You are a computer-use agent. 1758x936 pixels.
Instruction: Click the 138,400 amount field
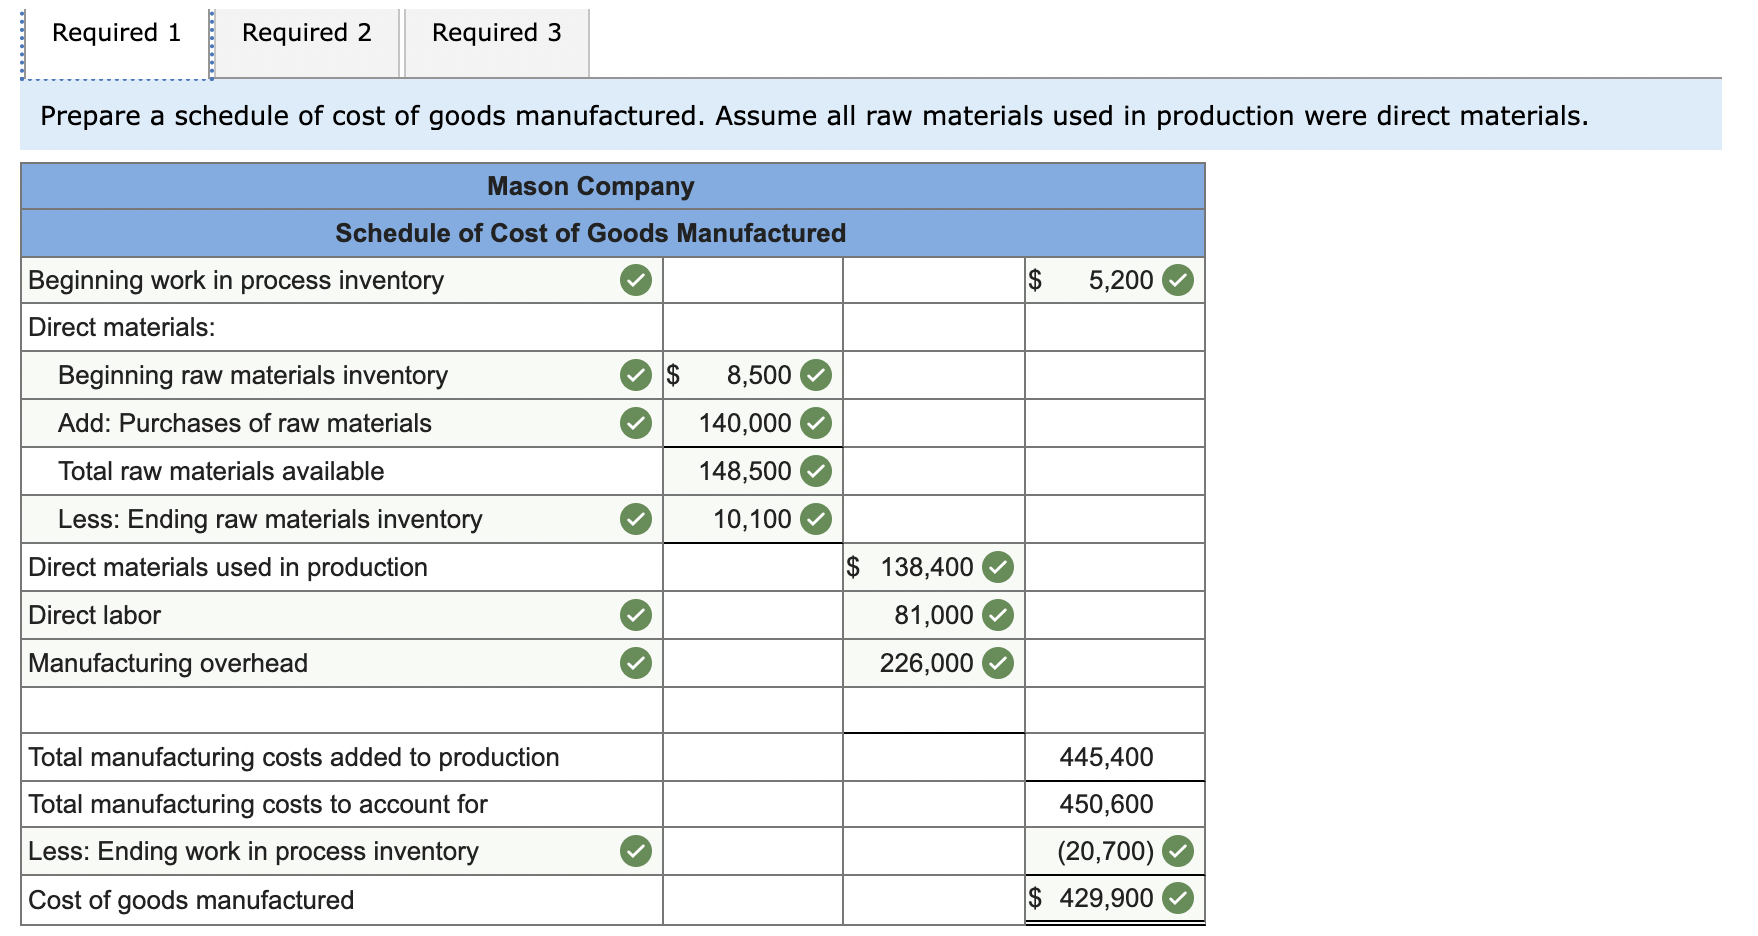[x=934, y=567]
